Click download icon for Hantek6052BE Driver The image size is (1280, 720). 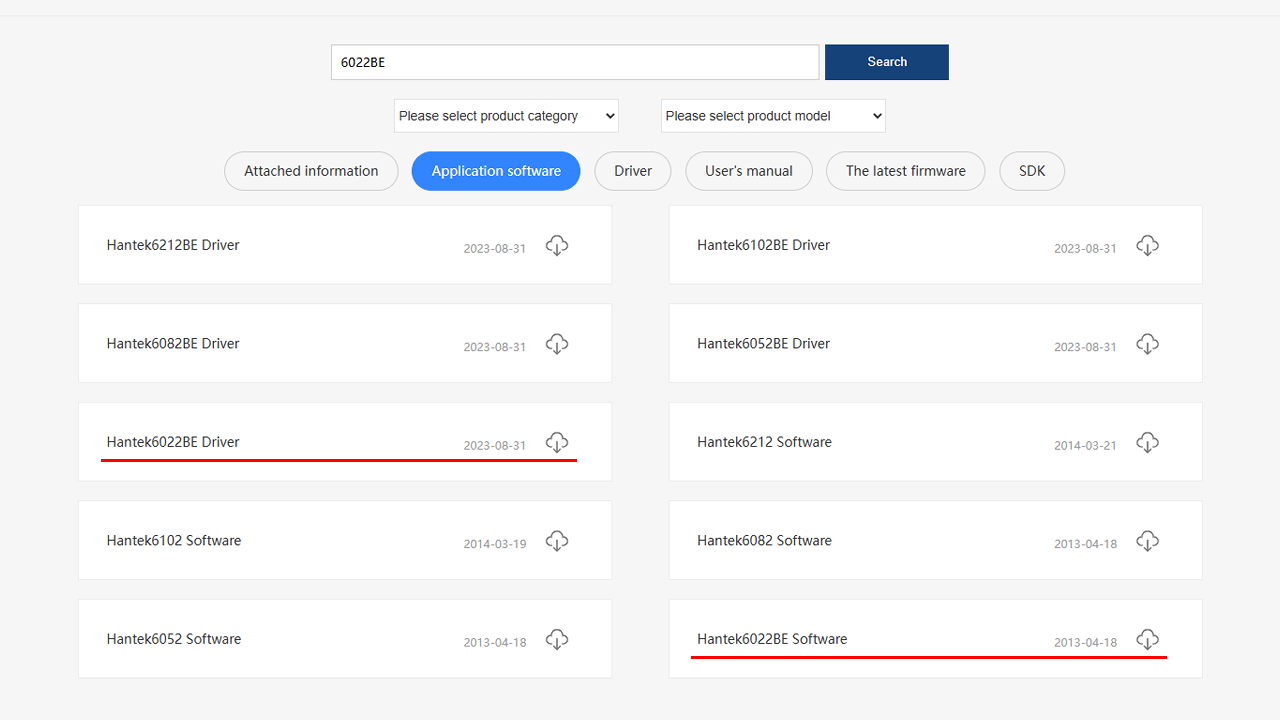(x=1148, y=344)
